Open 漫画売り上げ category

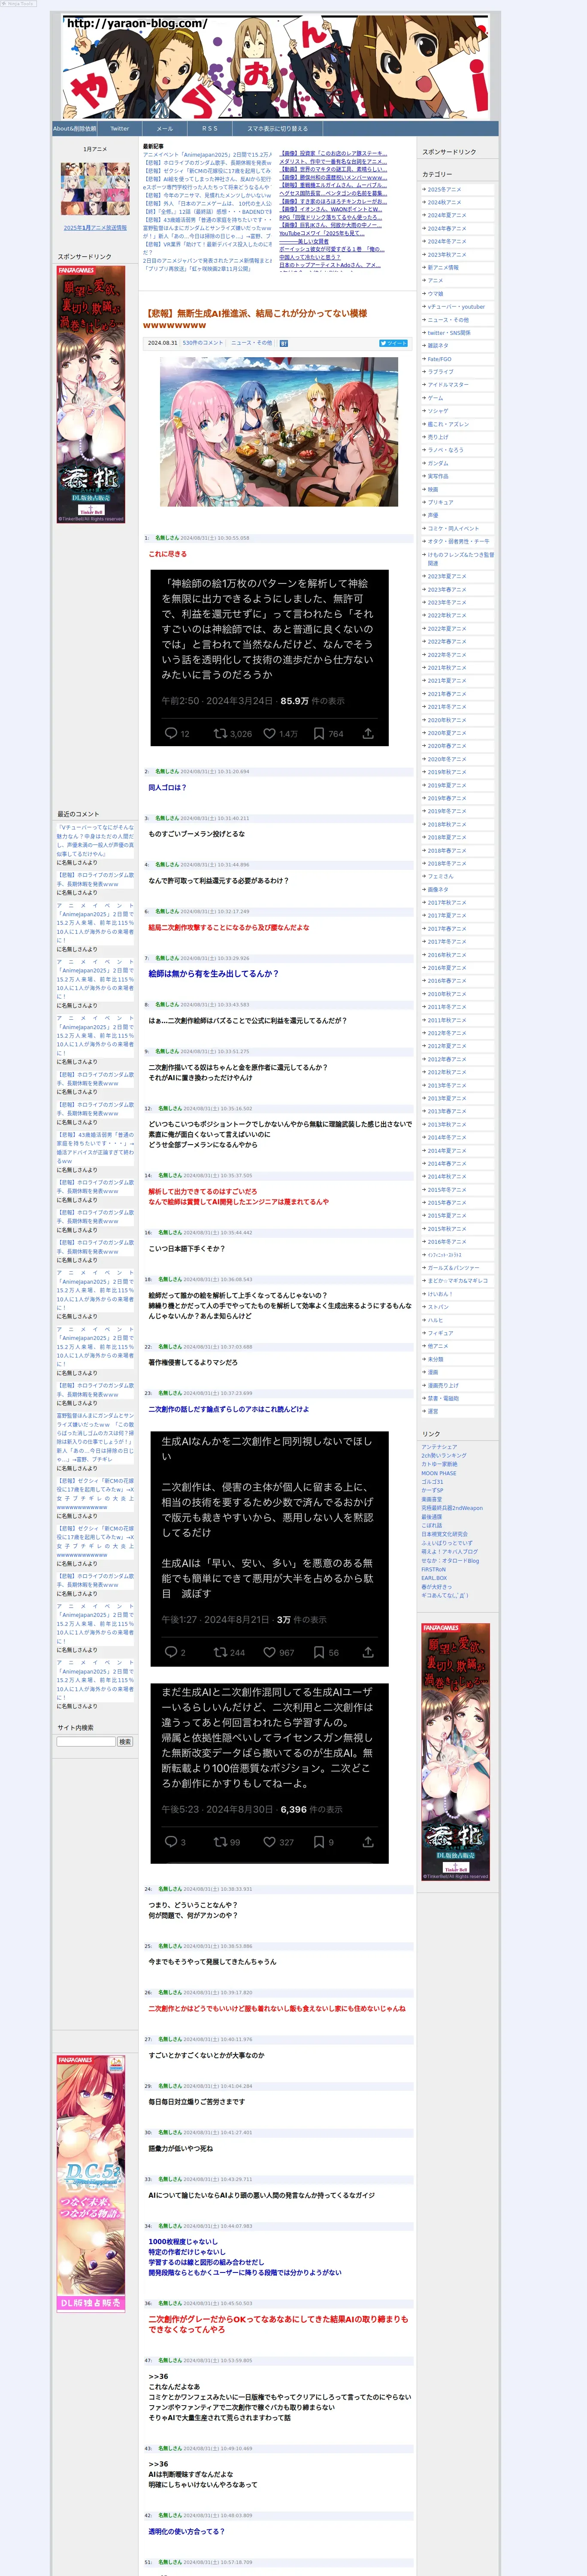click(443, 1386)
